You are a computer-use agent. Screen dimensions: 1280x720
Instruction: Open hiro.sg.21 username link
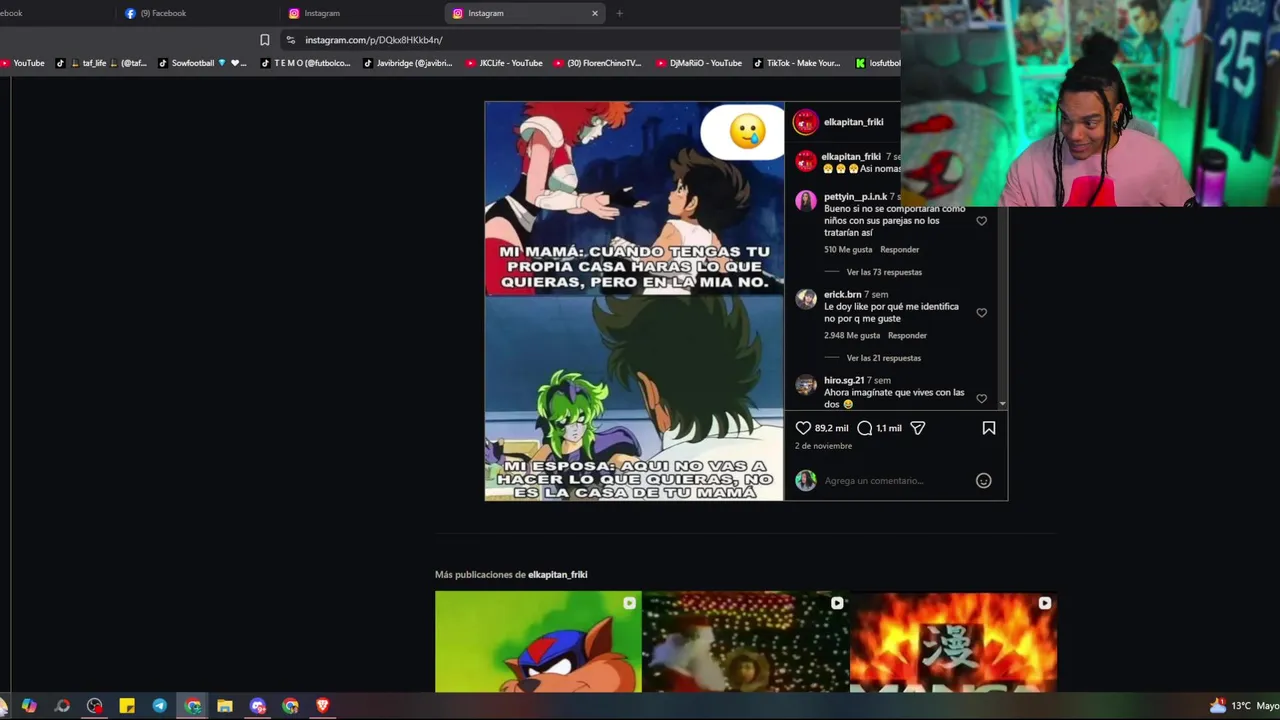click(844, 381)
